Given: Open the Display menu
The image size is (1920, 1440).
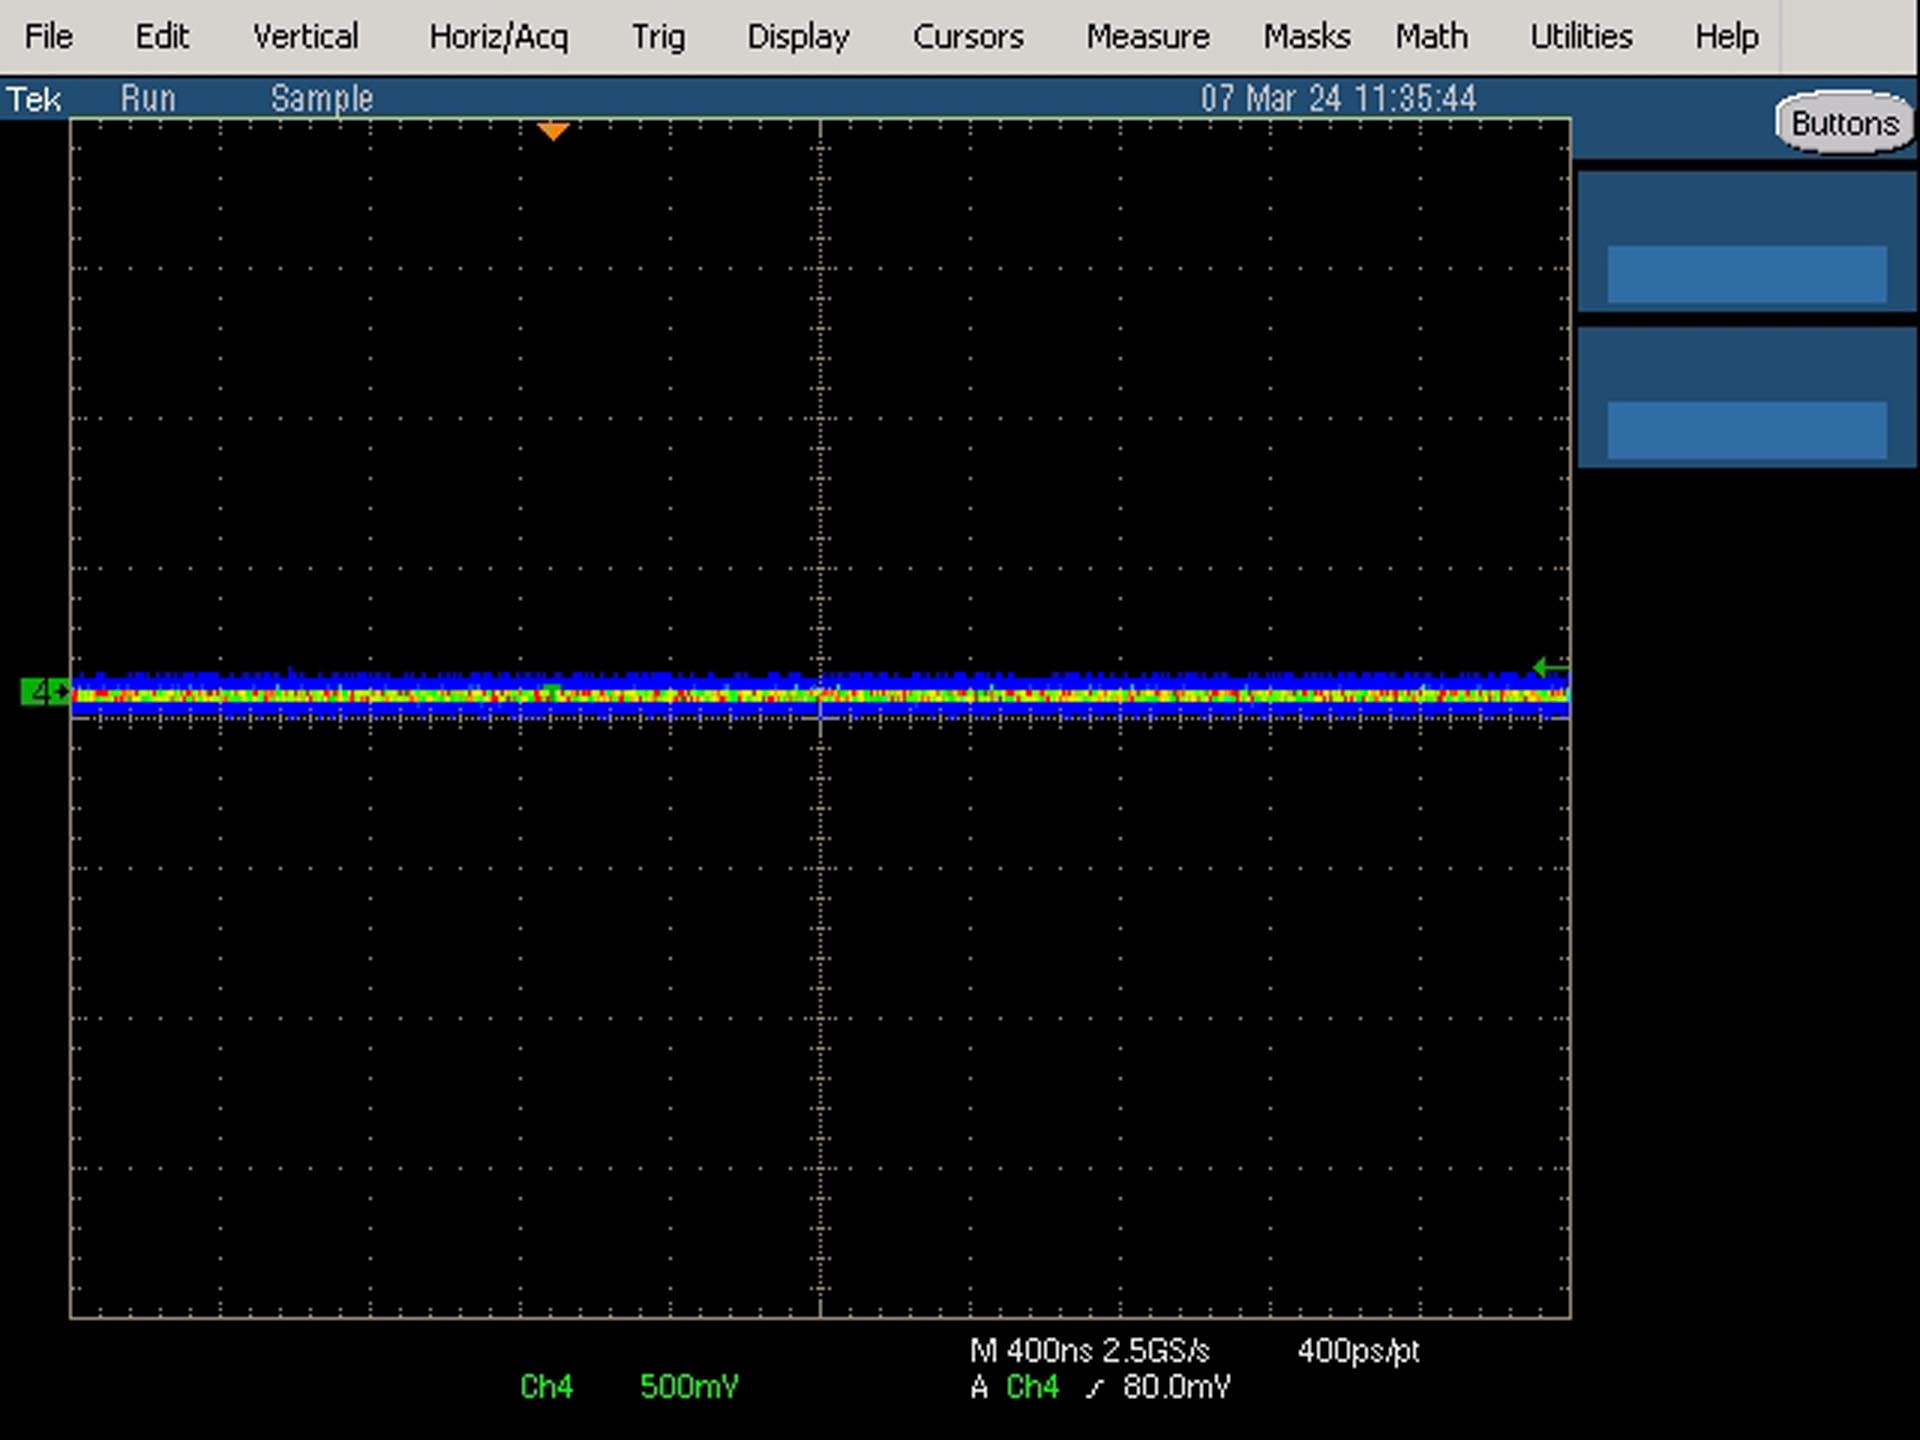Looking at the screenshot, I should pos(798,37).
